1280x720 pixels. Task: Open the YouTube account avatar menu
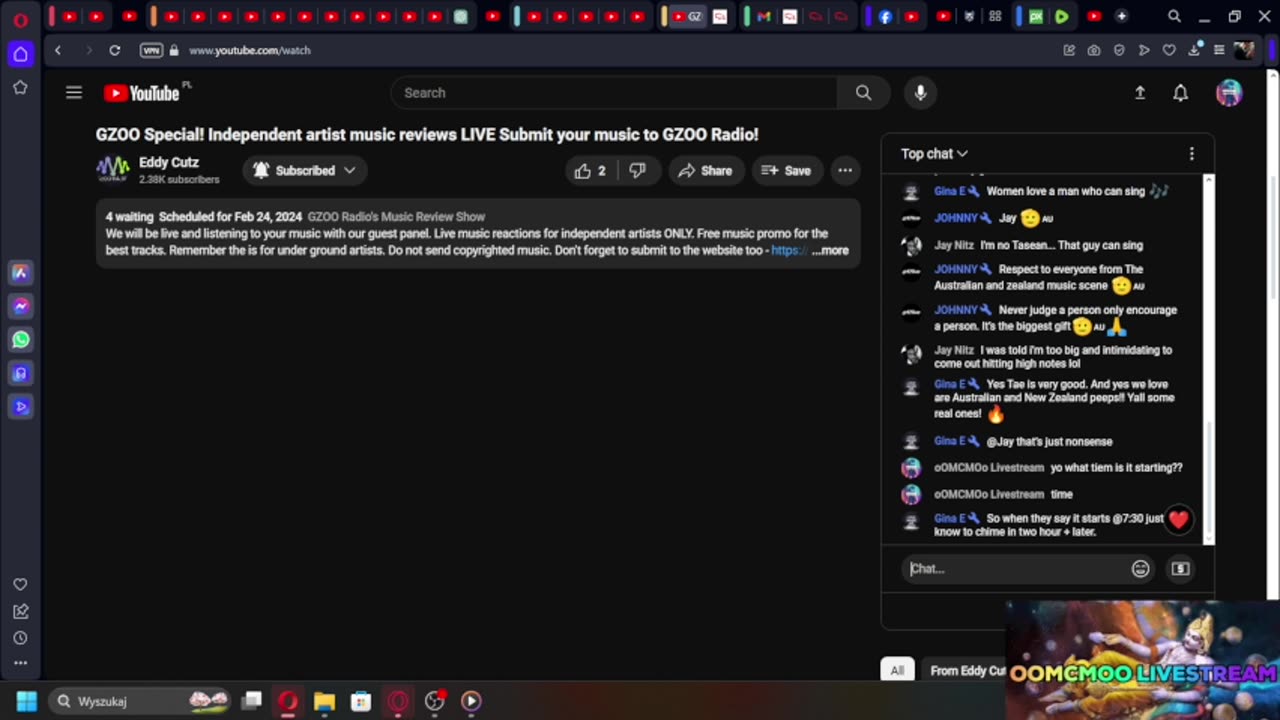[1229, 93]
